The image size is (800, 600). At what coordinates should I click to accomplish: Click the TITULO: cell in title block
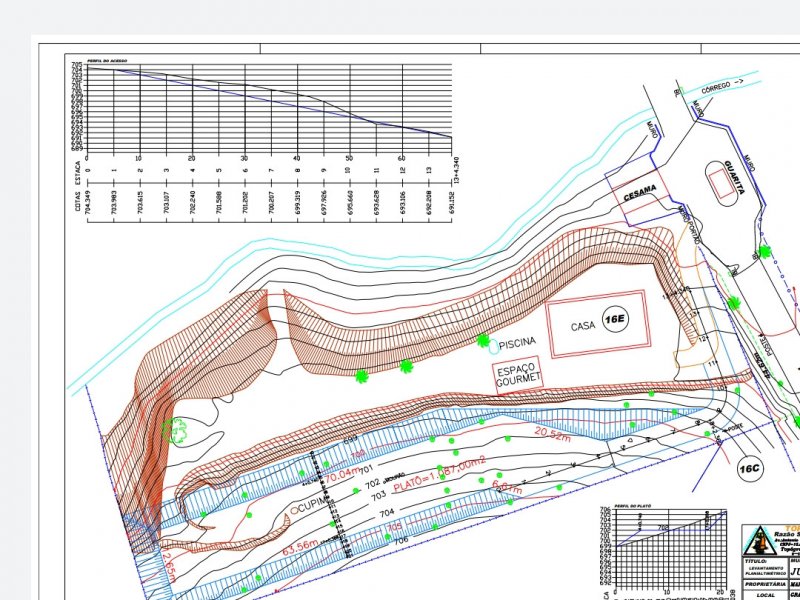pyautogui.click(x=764, y=568)
